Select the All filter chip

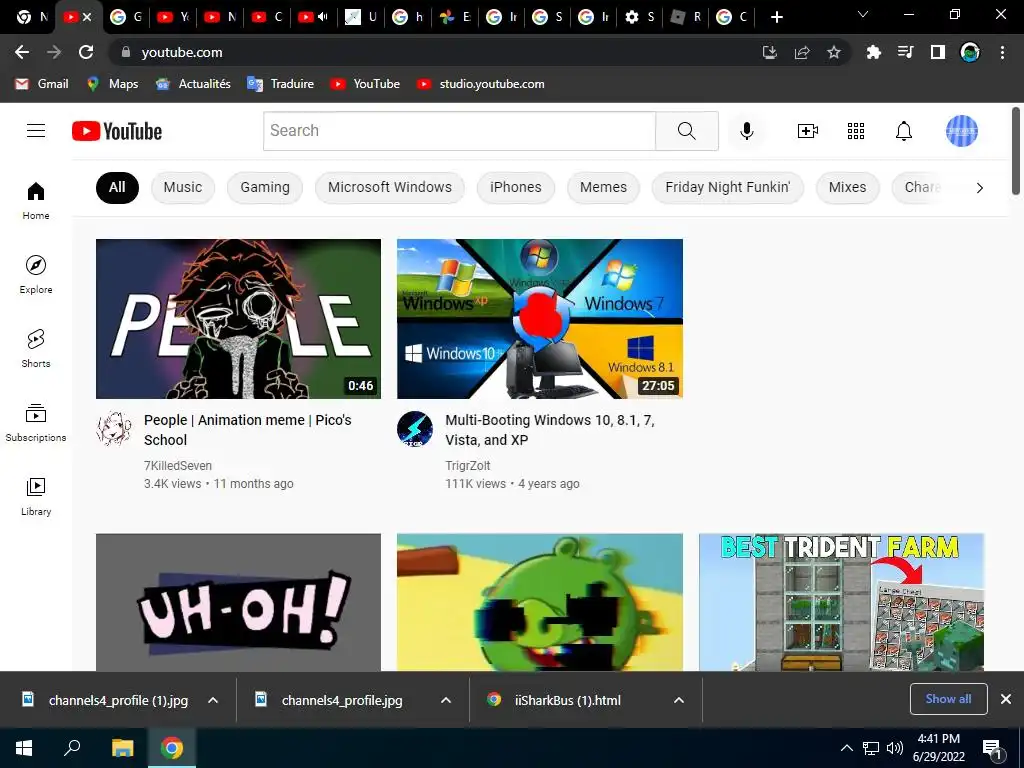click(x=117, y=187)
